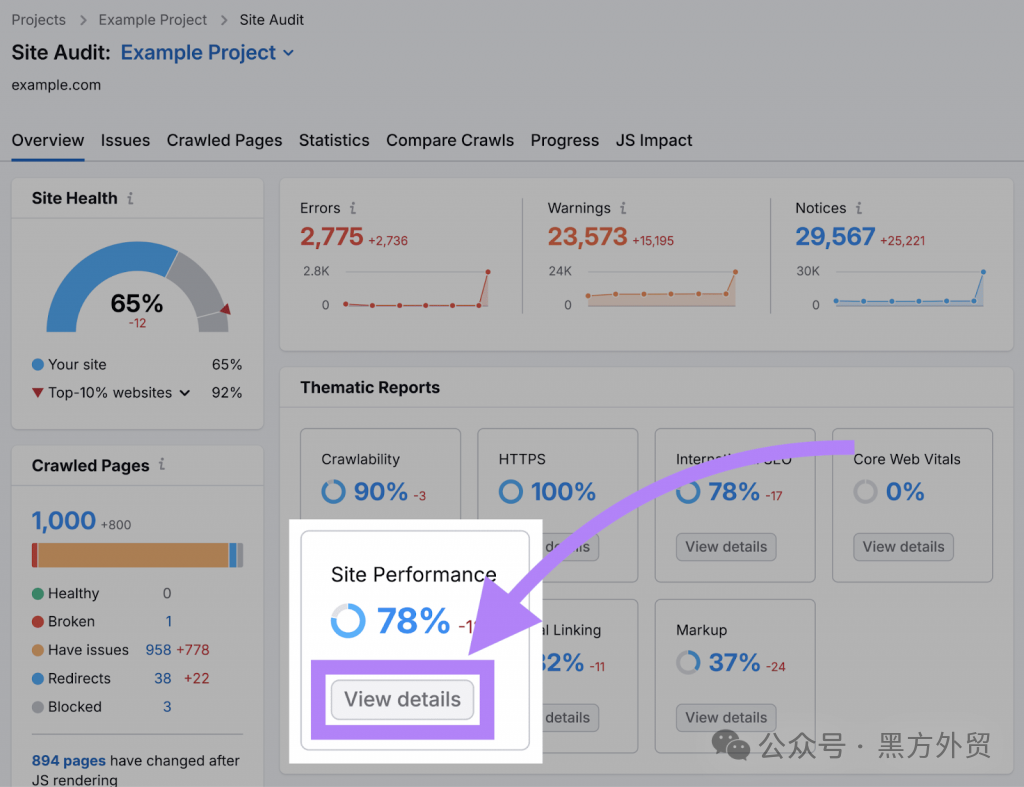View details for Markup
Image resolution: width=1024 pixels, height=787 pixels.
click(x=726, y=717)
